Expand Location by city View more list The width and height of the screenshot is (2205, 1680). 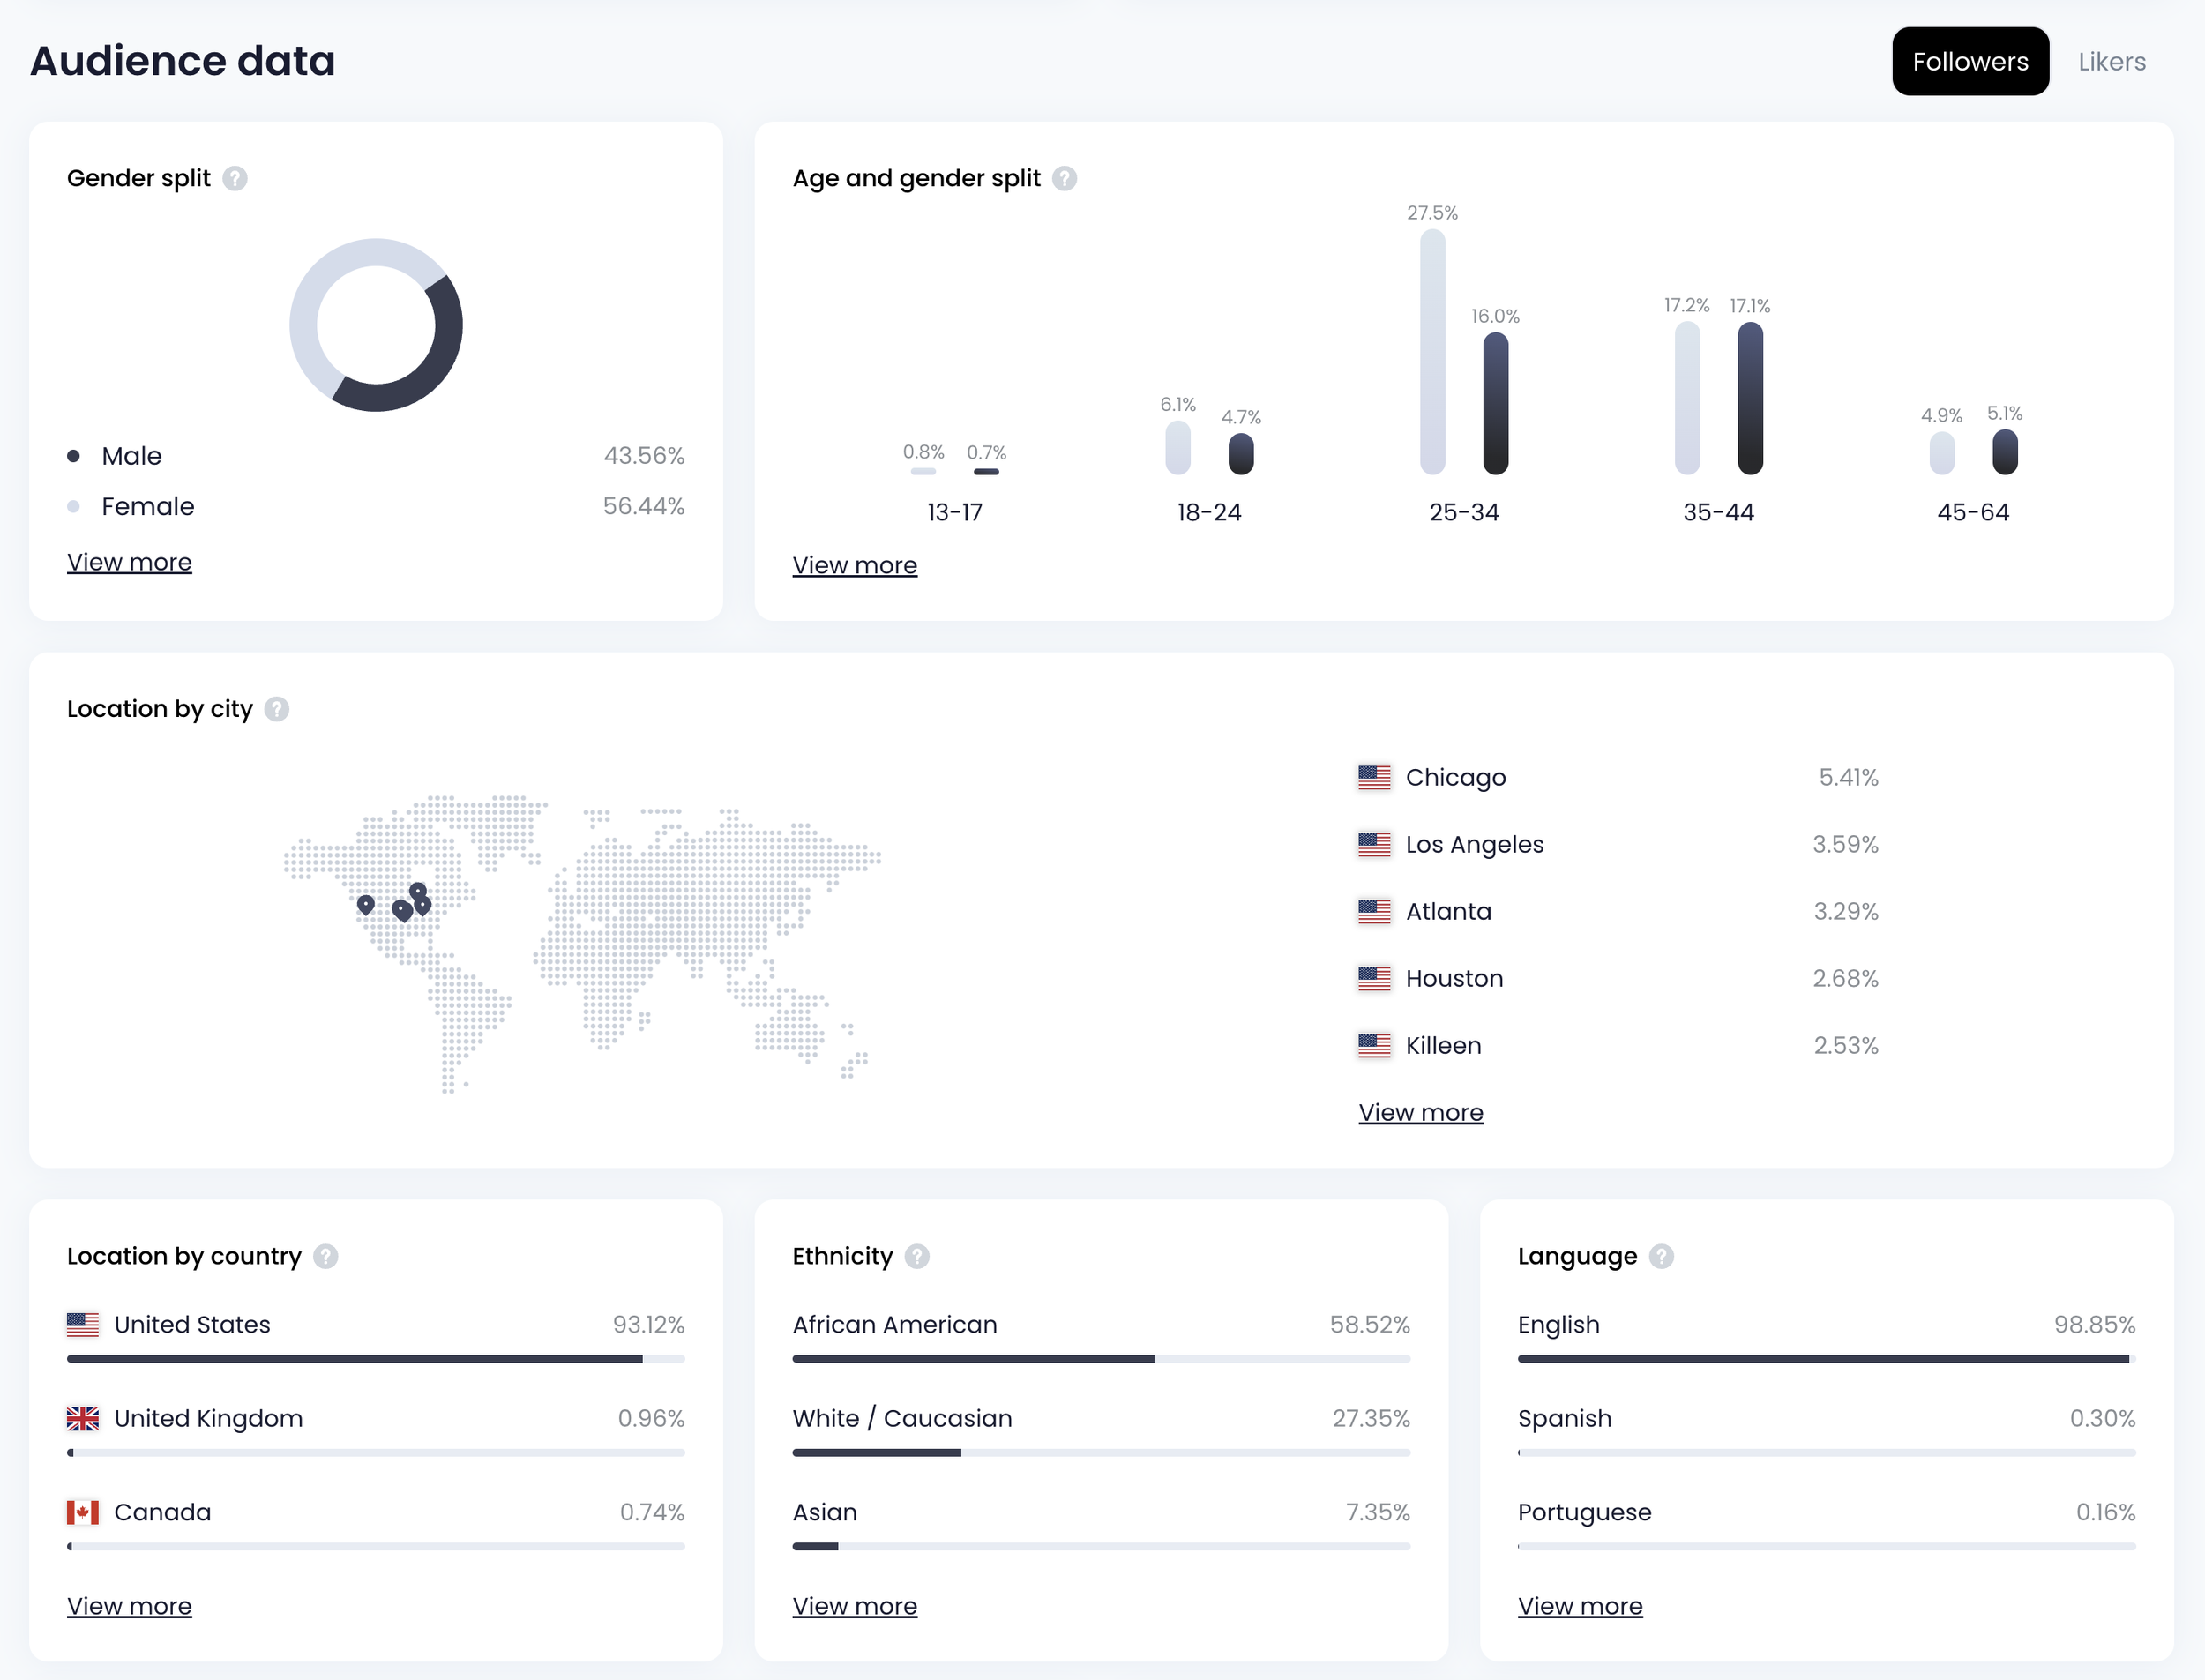coord(1420,1112)
